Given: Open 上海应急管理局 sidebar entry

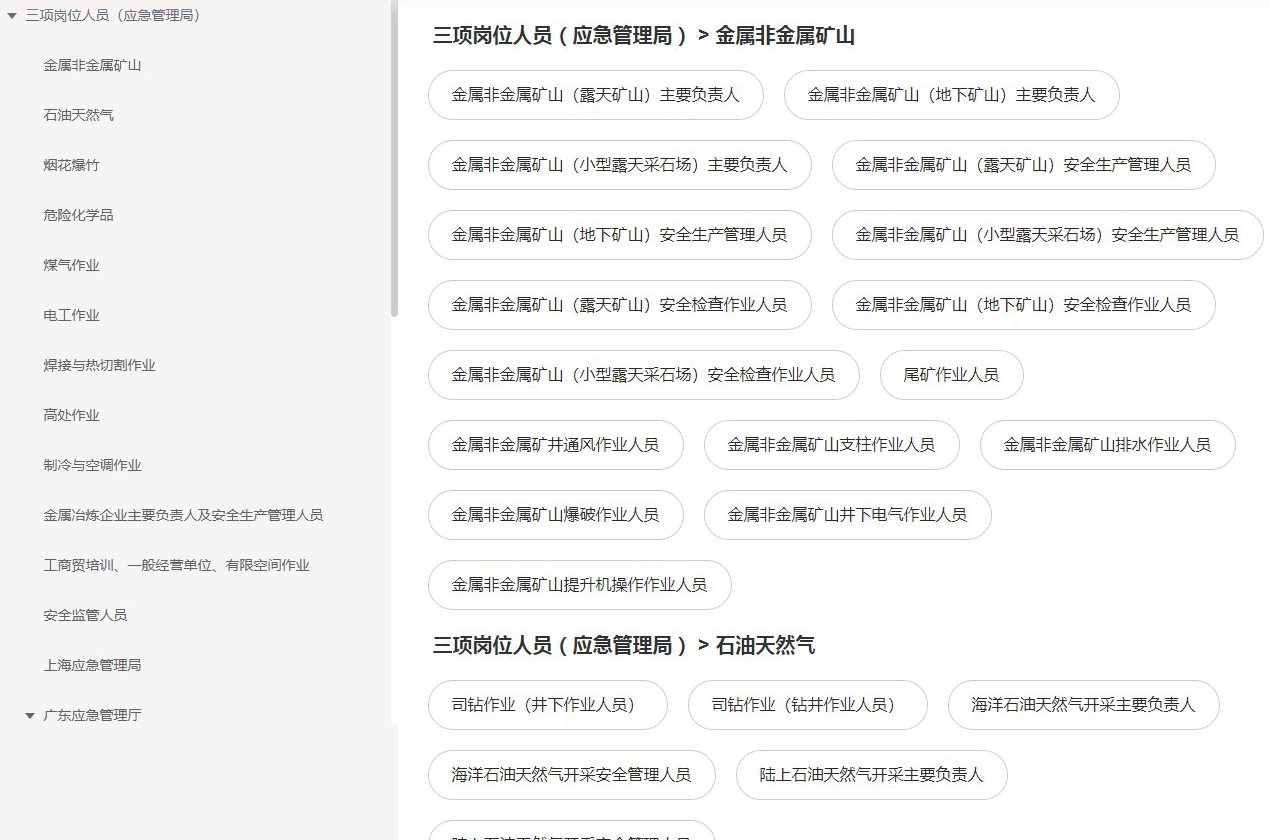Looking at the screenshot, I should (x=92, y=666).
